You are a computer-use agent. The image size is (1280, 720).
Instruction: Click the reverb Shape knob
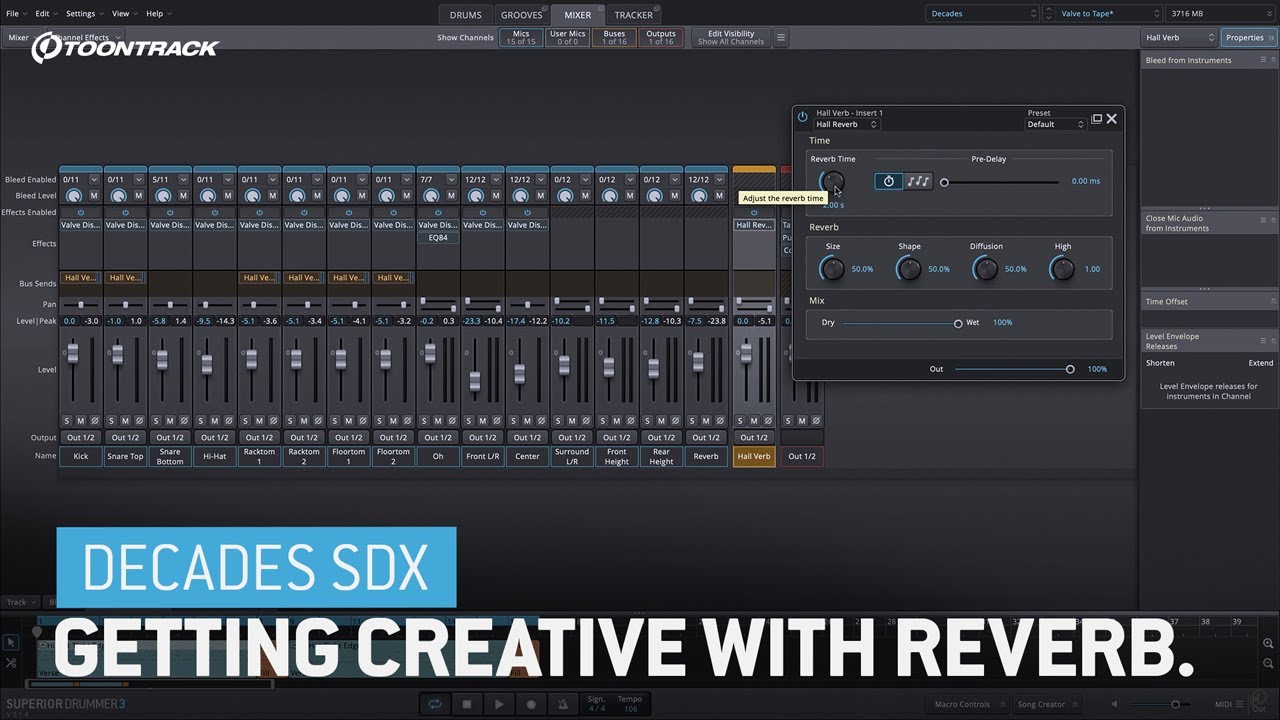[909, 268]
